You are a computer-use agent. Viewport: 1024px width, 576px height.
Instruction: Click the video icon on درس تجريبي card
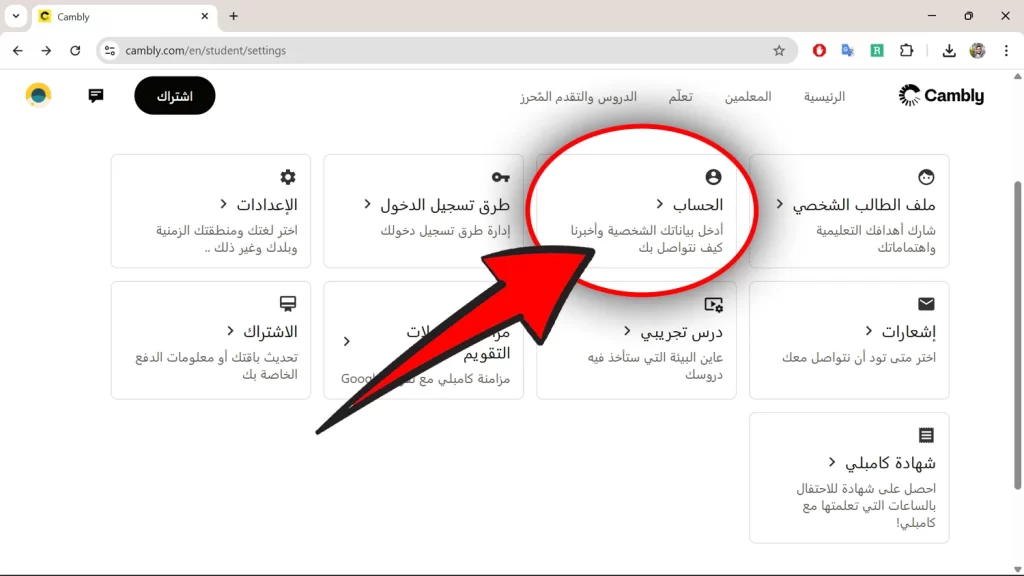(x=712, y=303)
